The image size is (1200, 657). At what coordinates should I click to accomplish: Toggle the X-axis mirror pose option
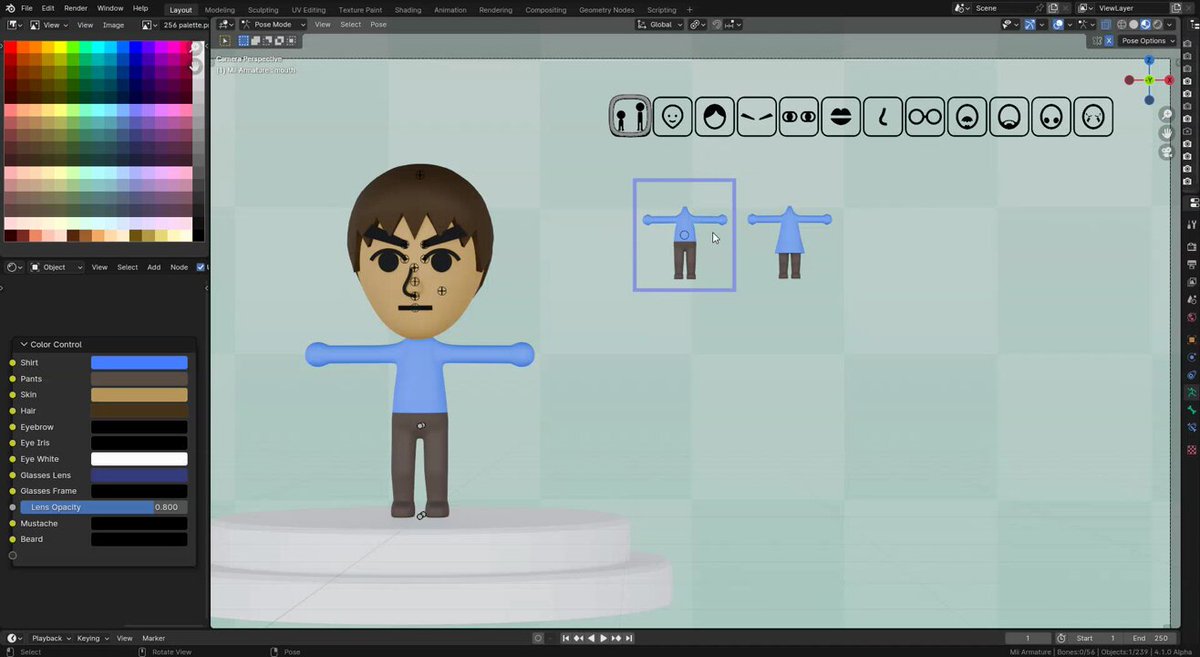click(x=1108, y=41)
